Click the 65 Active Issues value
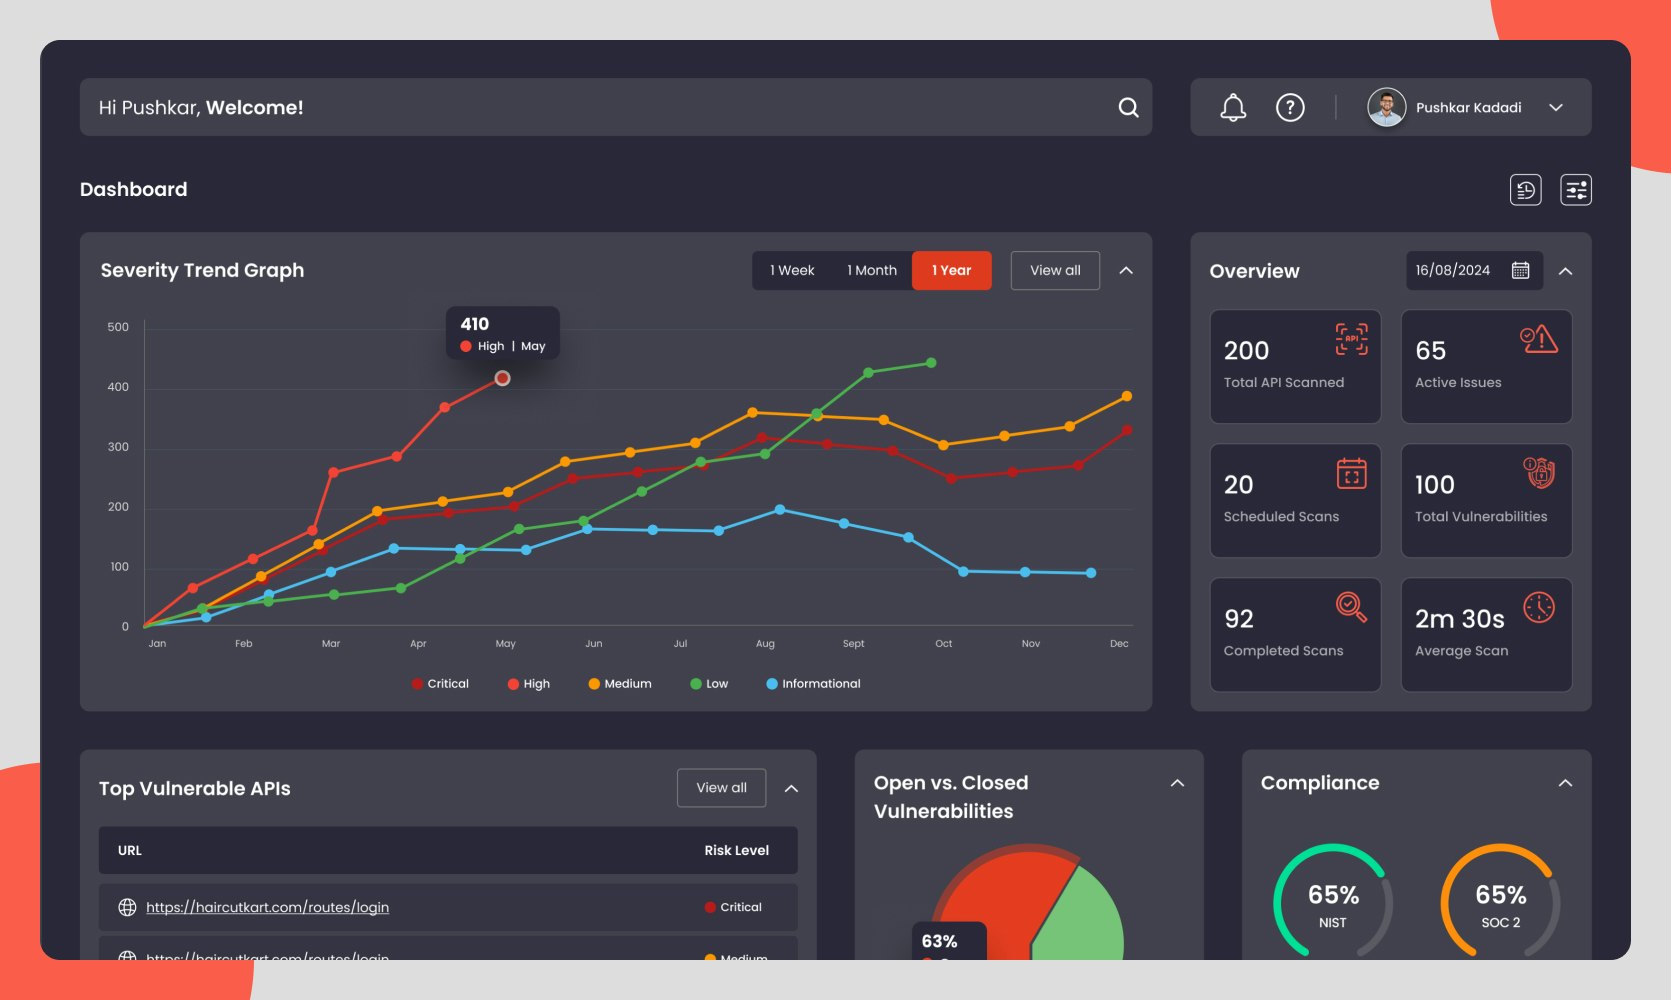The image size is (1671, 1000). (x=1430, y=351)
